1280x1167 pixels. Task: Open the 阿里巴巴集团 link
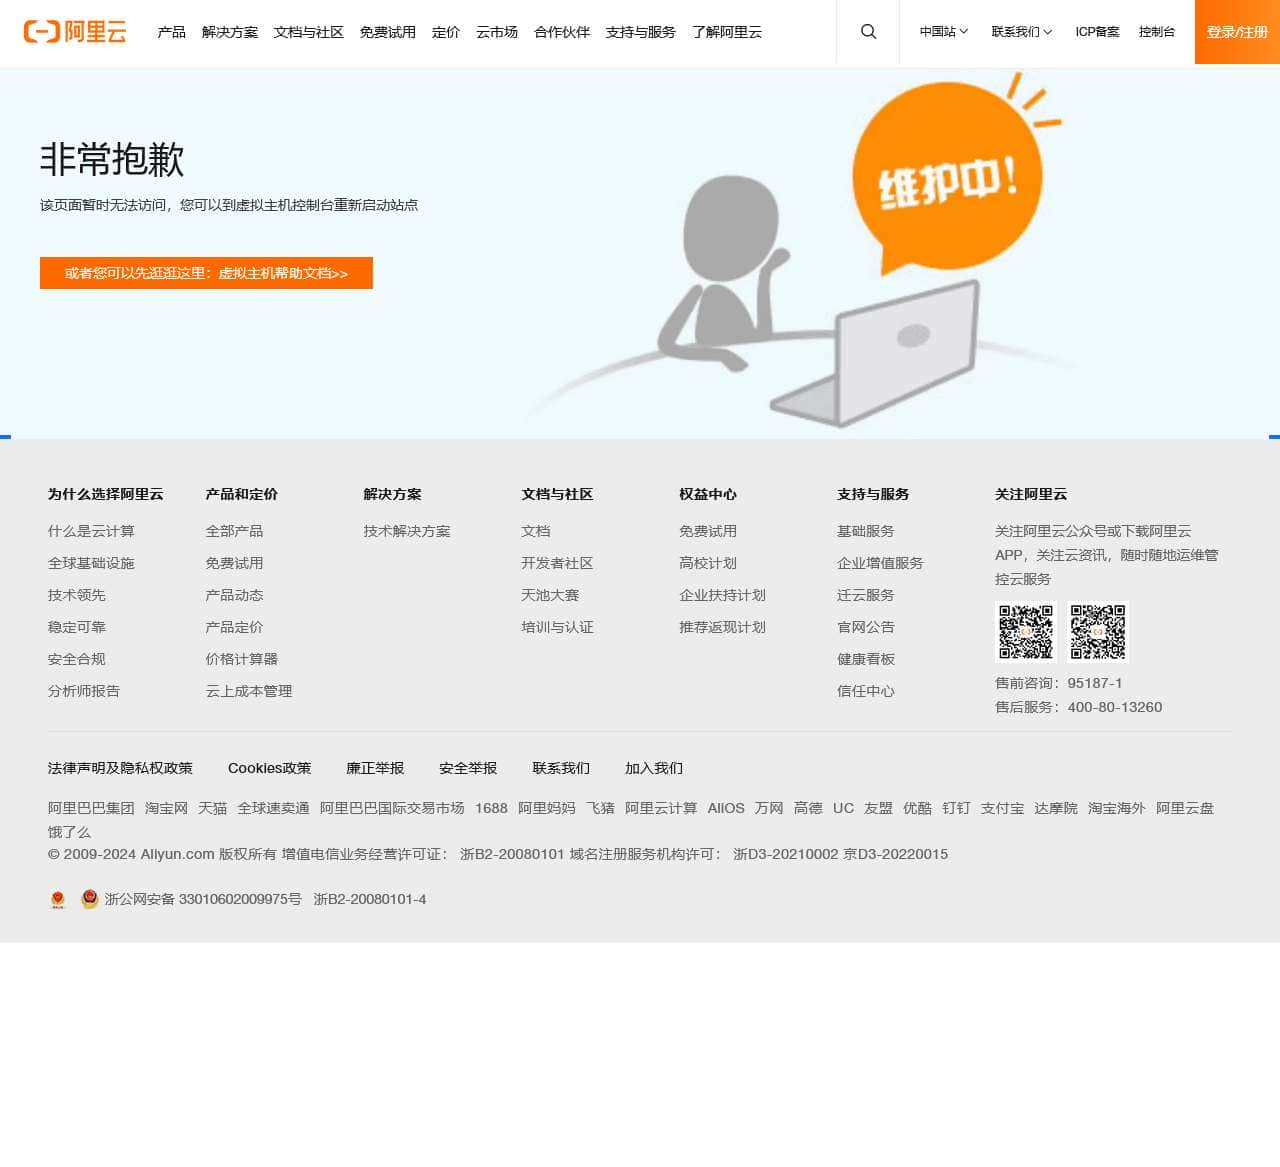point(91,808)
